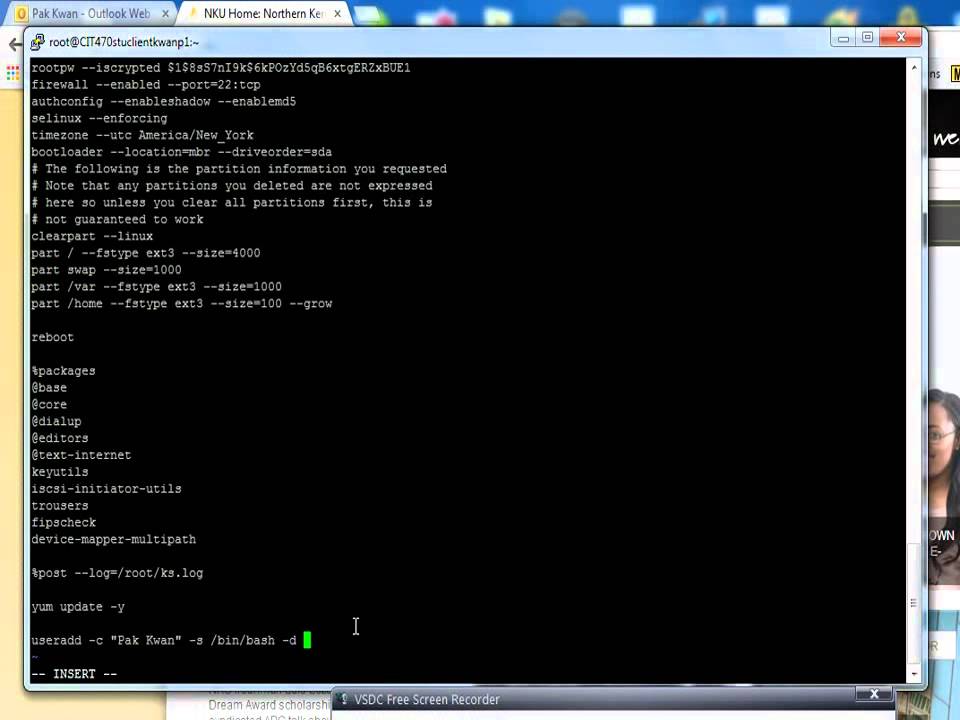Click the '-- INSERT --' vim status line
The image size is (960, 720).
pos(74,674)
